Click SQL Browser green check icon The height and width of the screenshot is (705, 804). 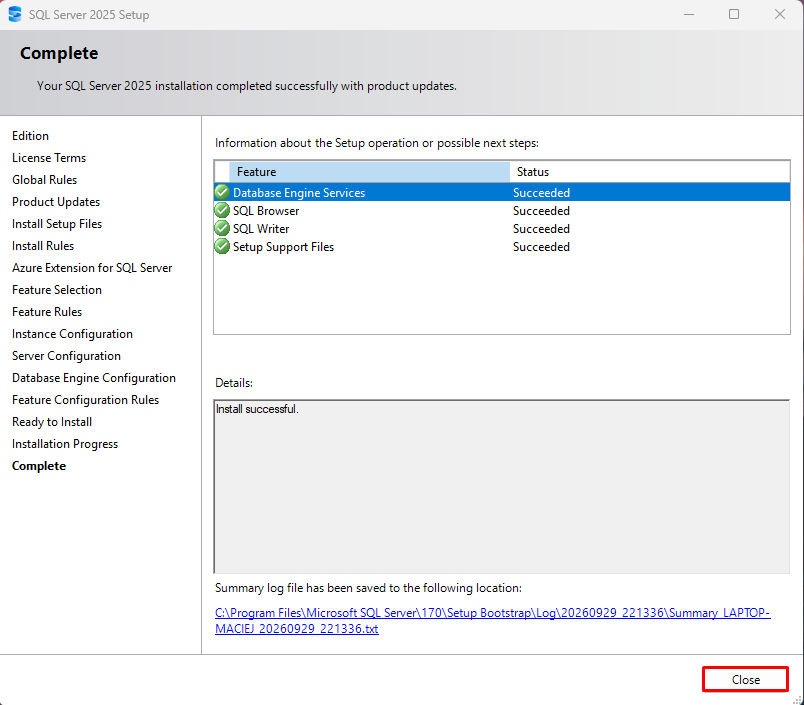pyautogui.click(x=222, y=210)
